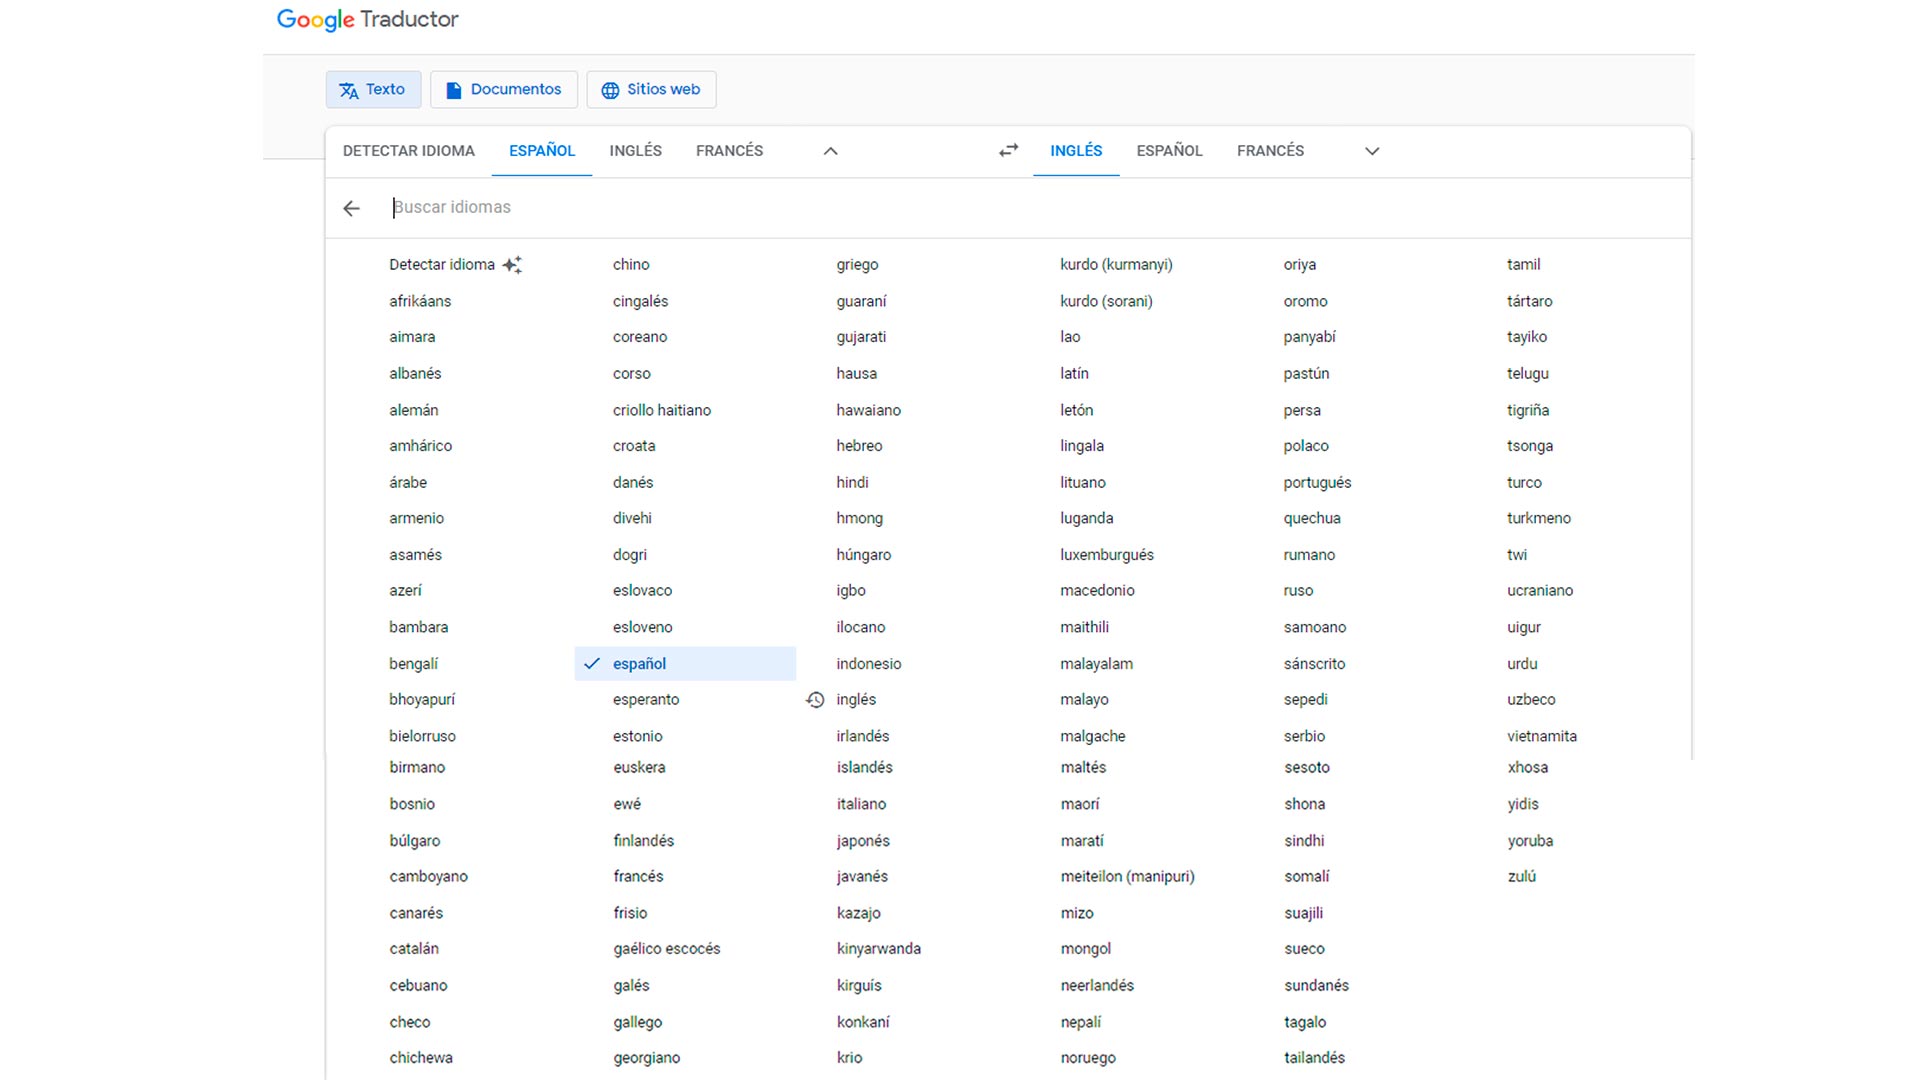The height and width of the screenshot is (1080, 1920).
Task: Pick gaélico escocés from the list
Action: pos(667,949)
